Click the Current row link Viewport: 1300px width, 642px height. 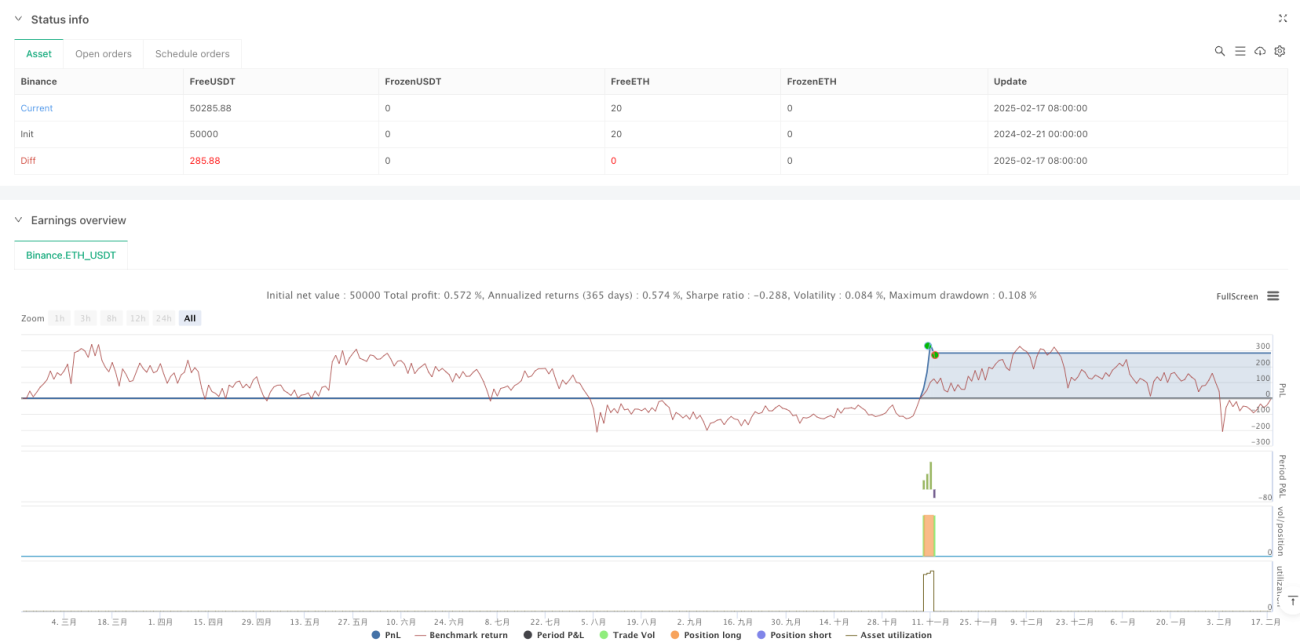(x=37, y=108)
